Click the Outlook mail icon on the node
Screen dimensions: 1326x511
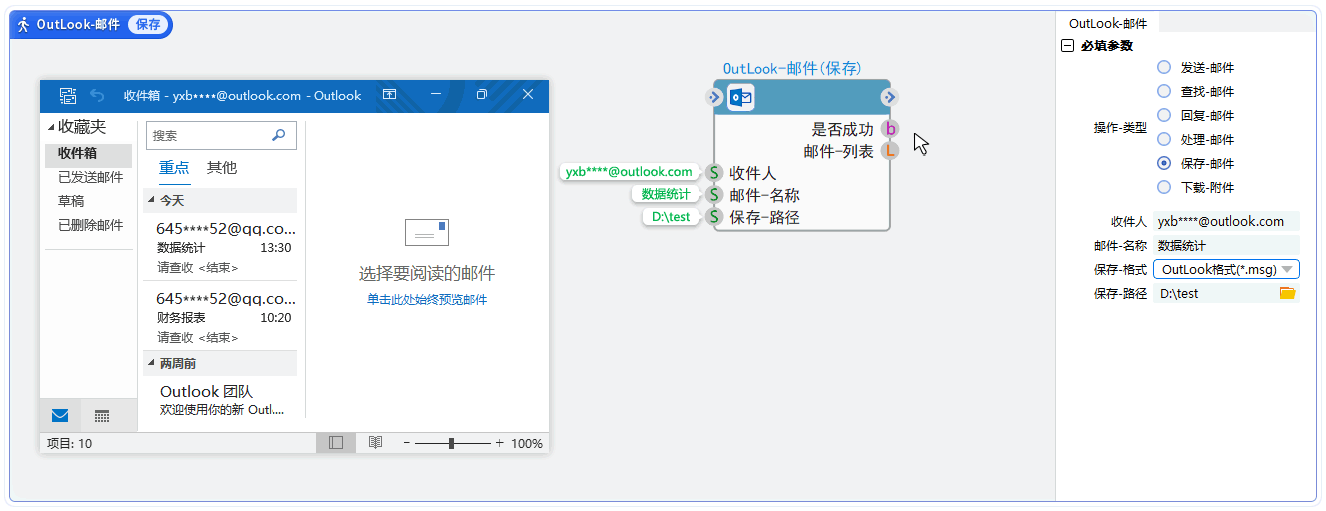[740, 97]
